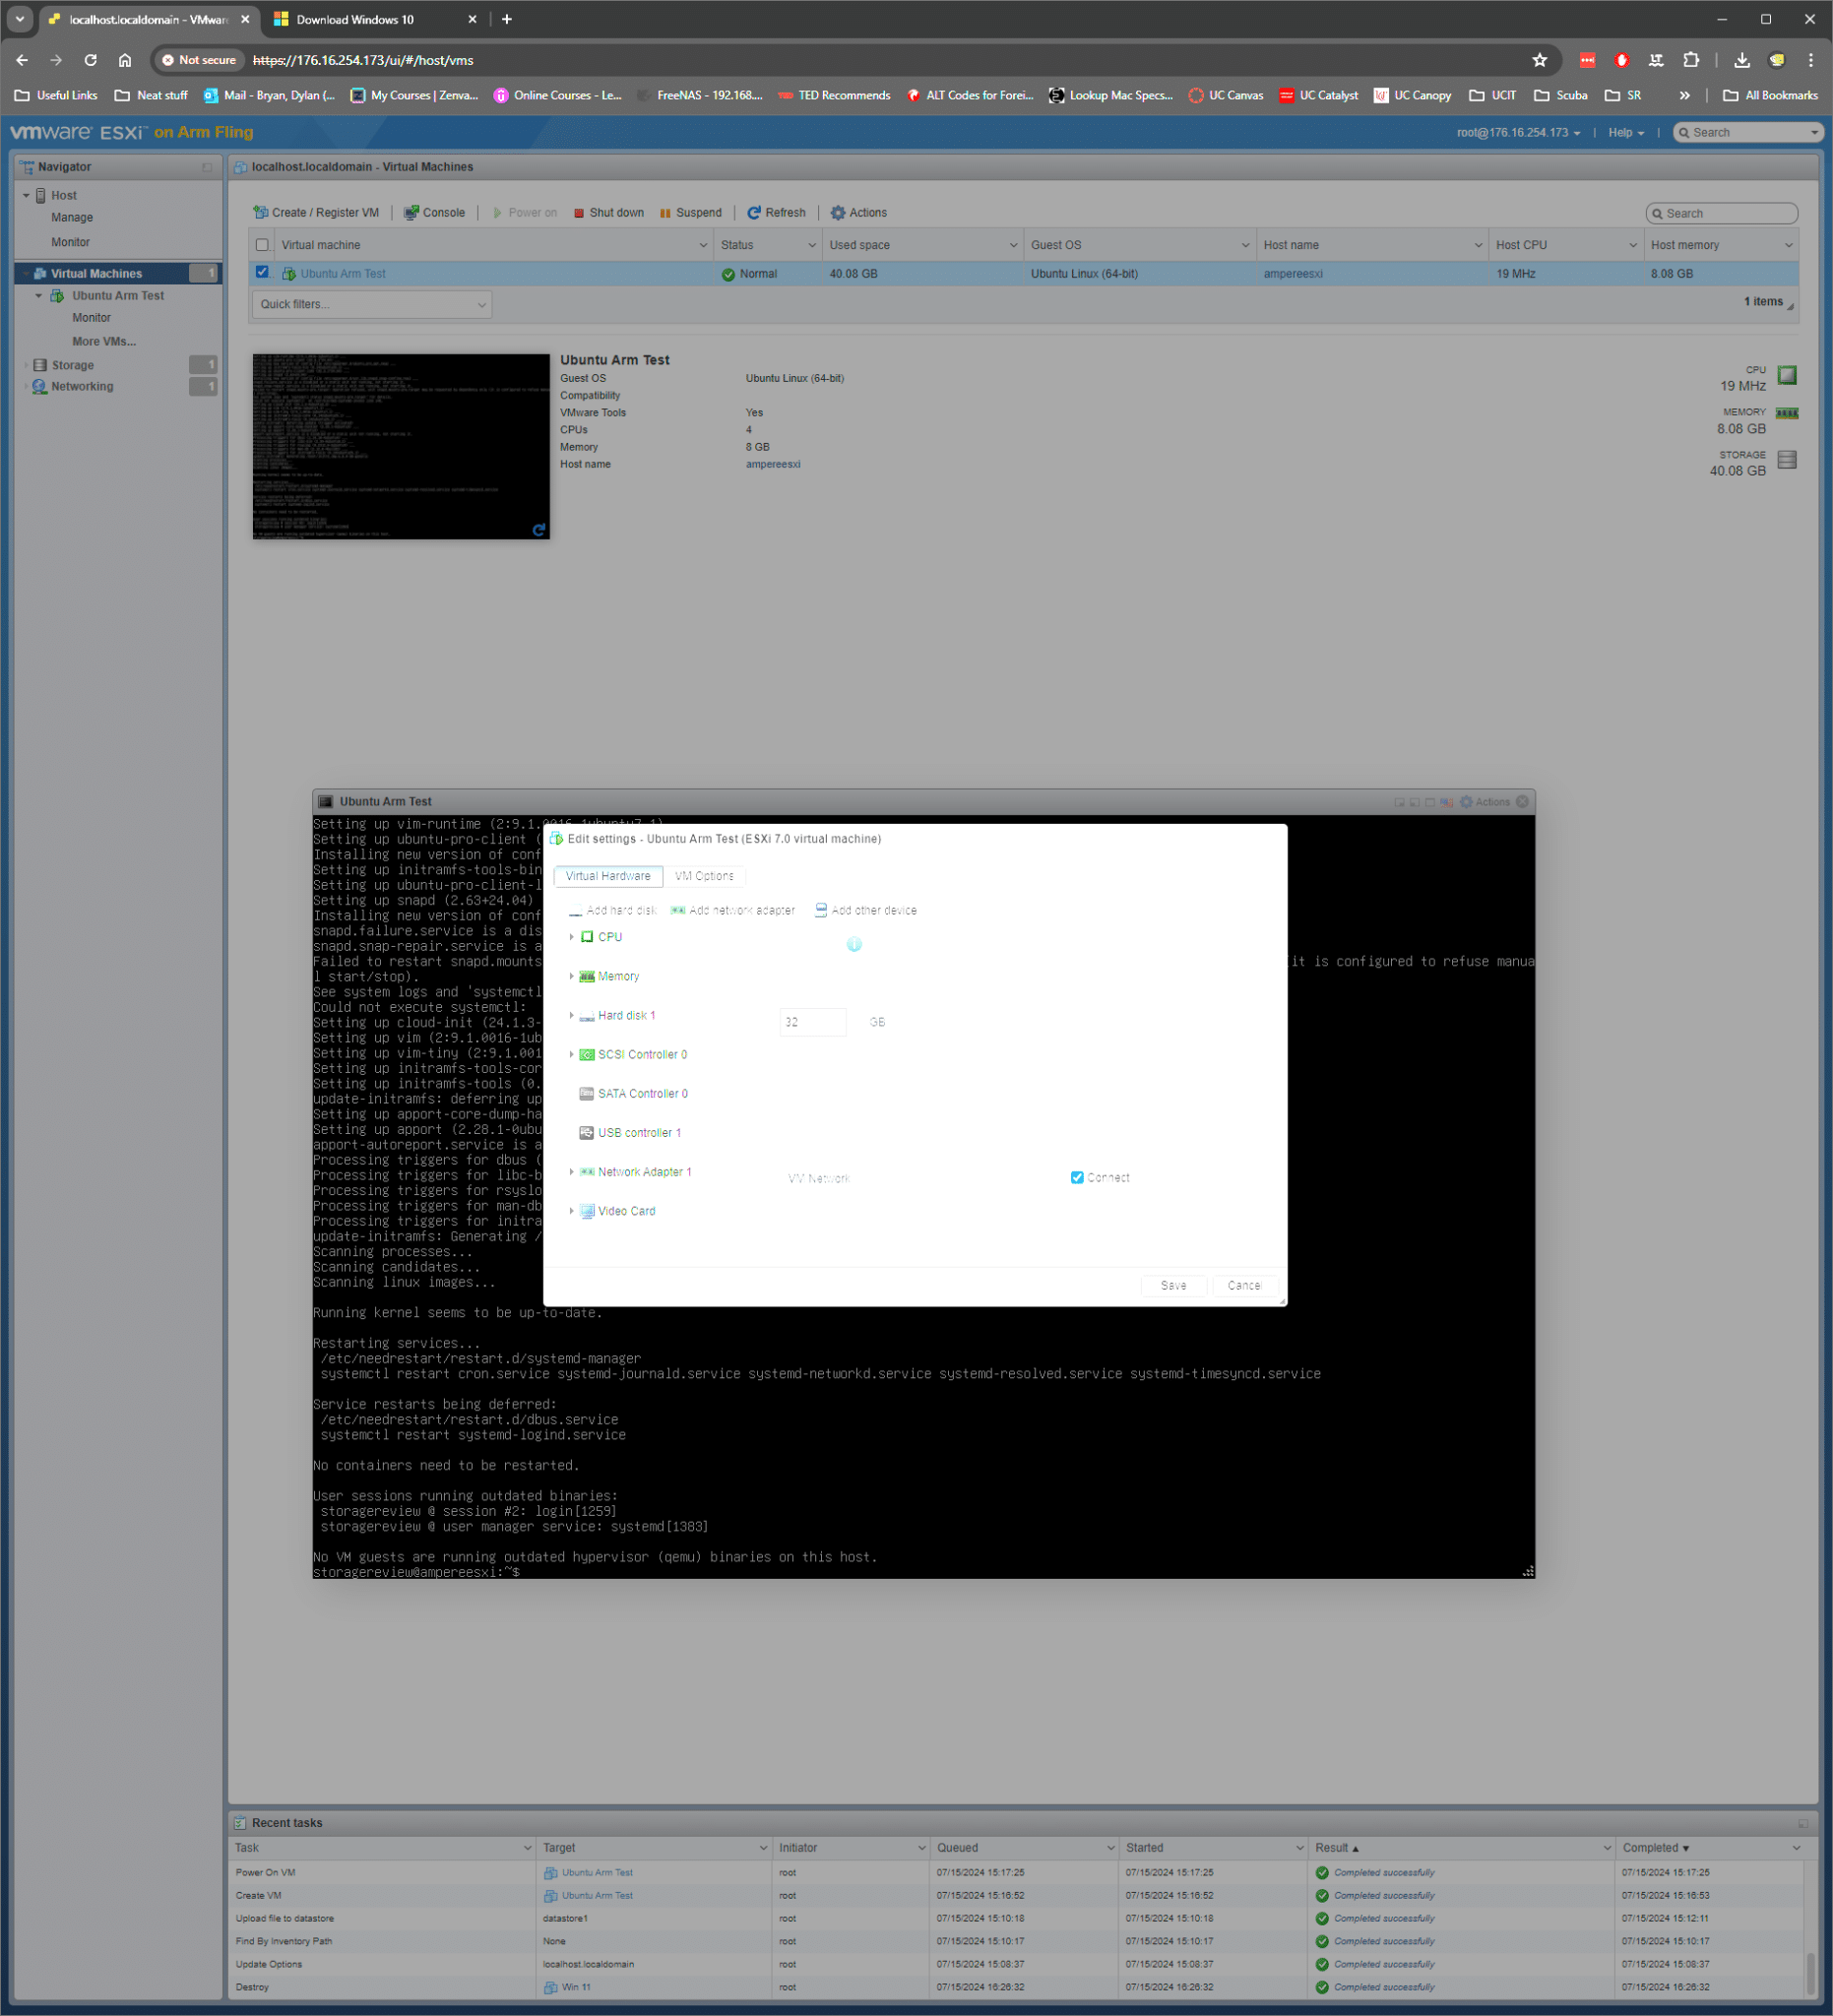Open the UC Canvas bookmark
Screen dimensions: 1833x2016
coord(1226,96)
